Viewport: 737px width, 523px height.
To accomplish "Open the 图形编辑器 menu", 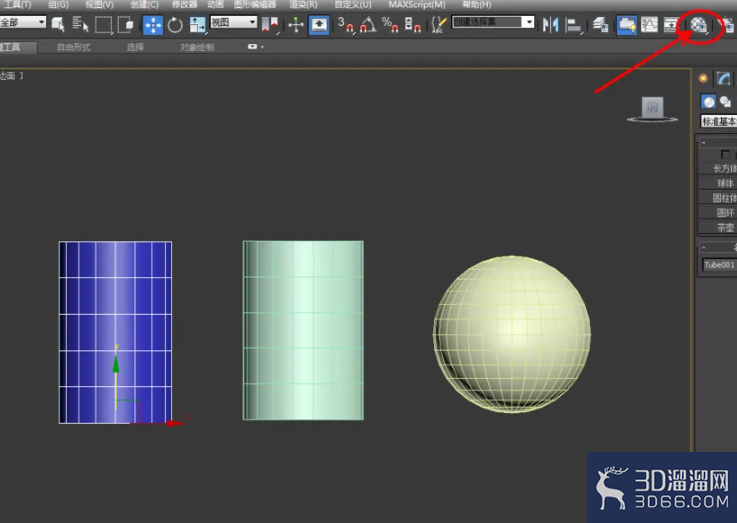I will tap(255, 5).
